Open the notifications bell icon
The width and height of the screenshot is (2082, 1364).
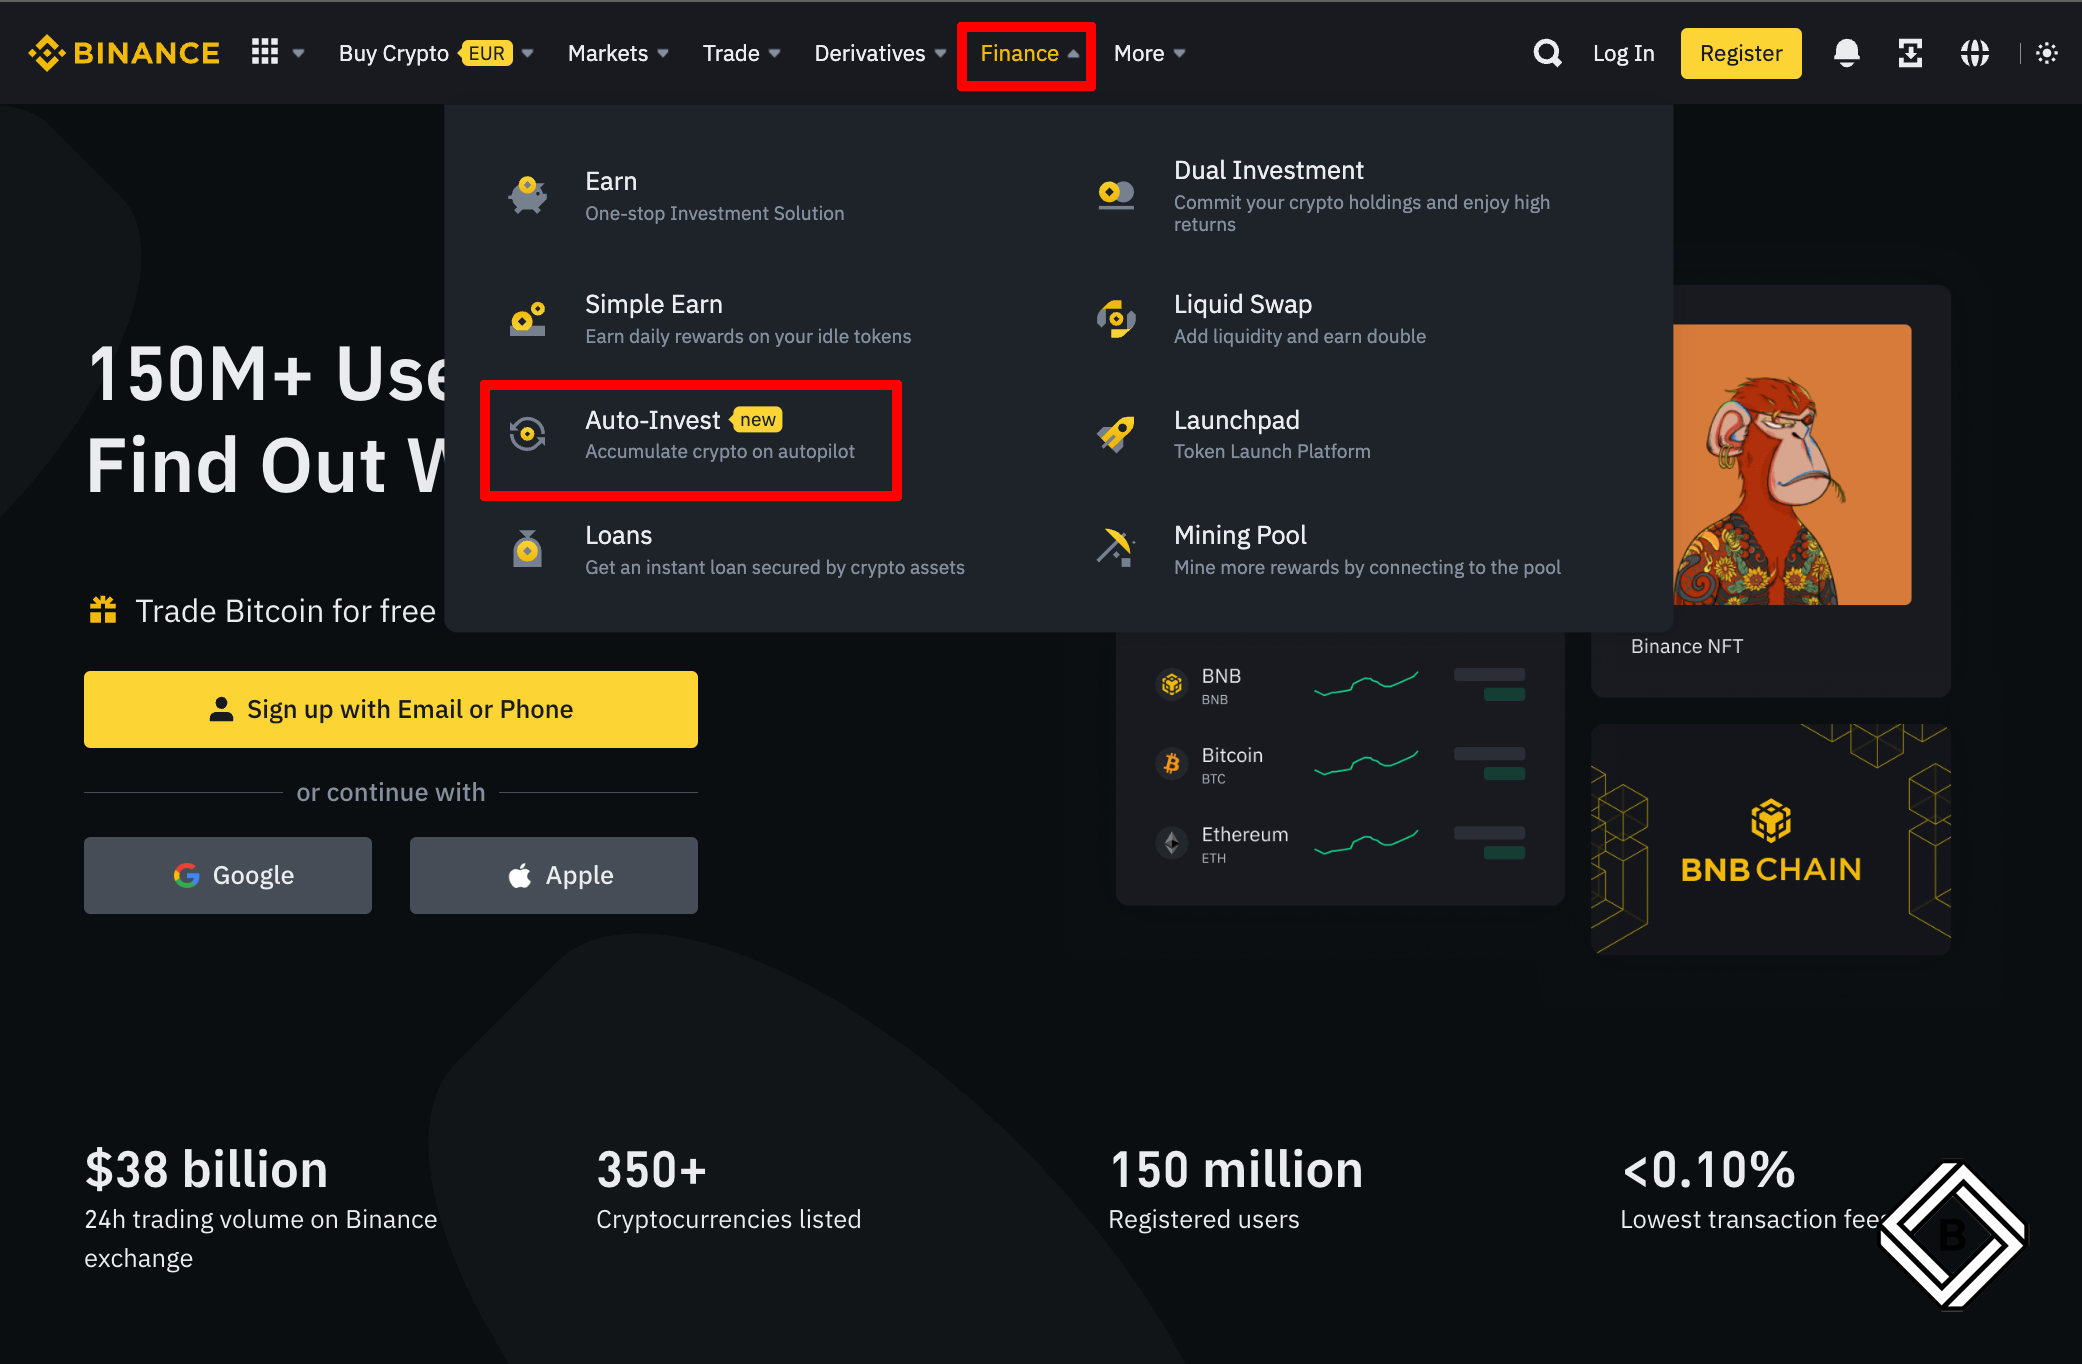(x=1846, y=53)
